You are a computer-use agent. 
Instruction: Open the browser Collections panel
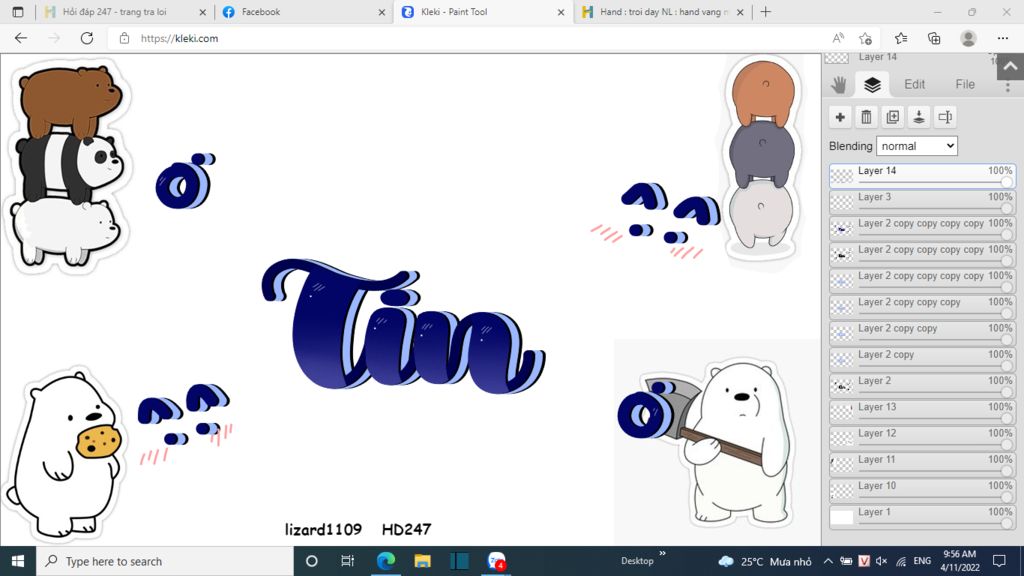click(x=934, y=39)
